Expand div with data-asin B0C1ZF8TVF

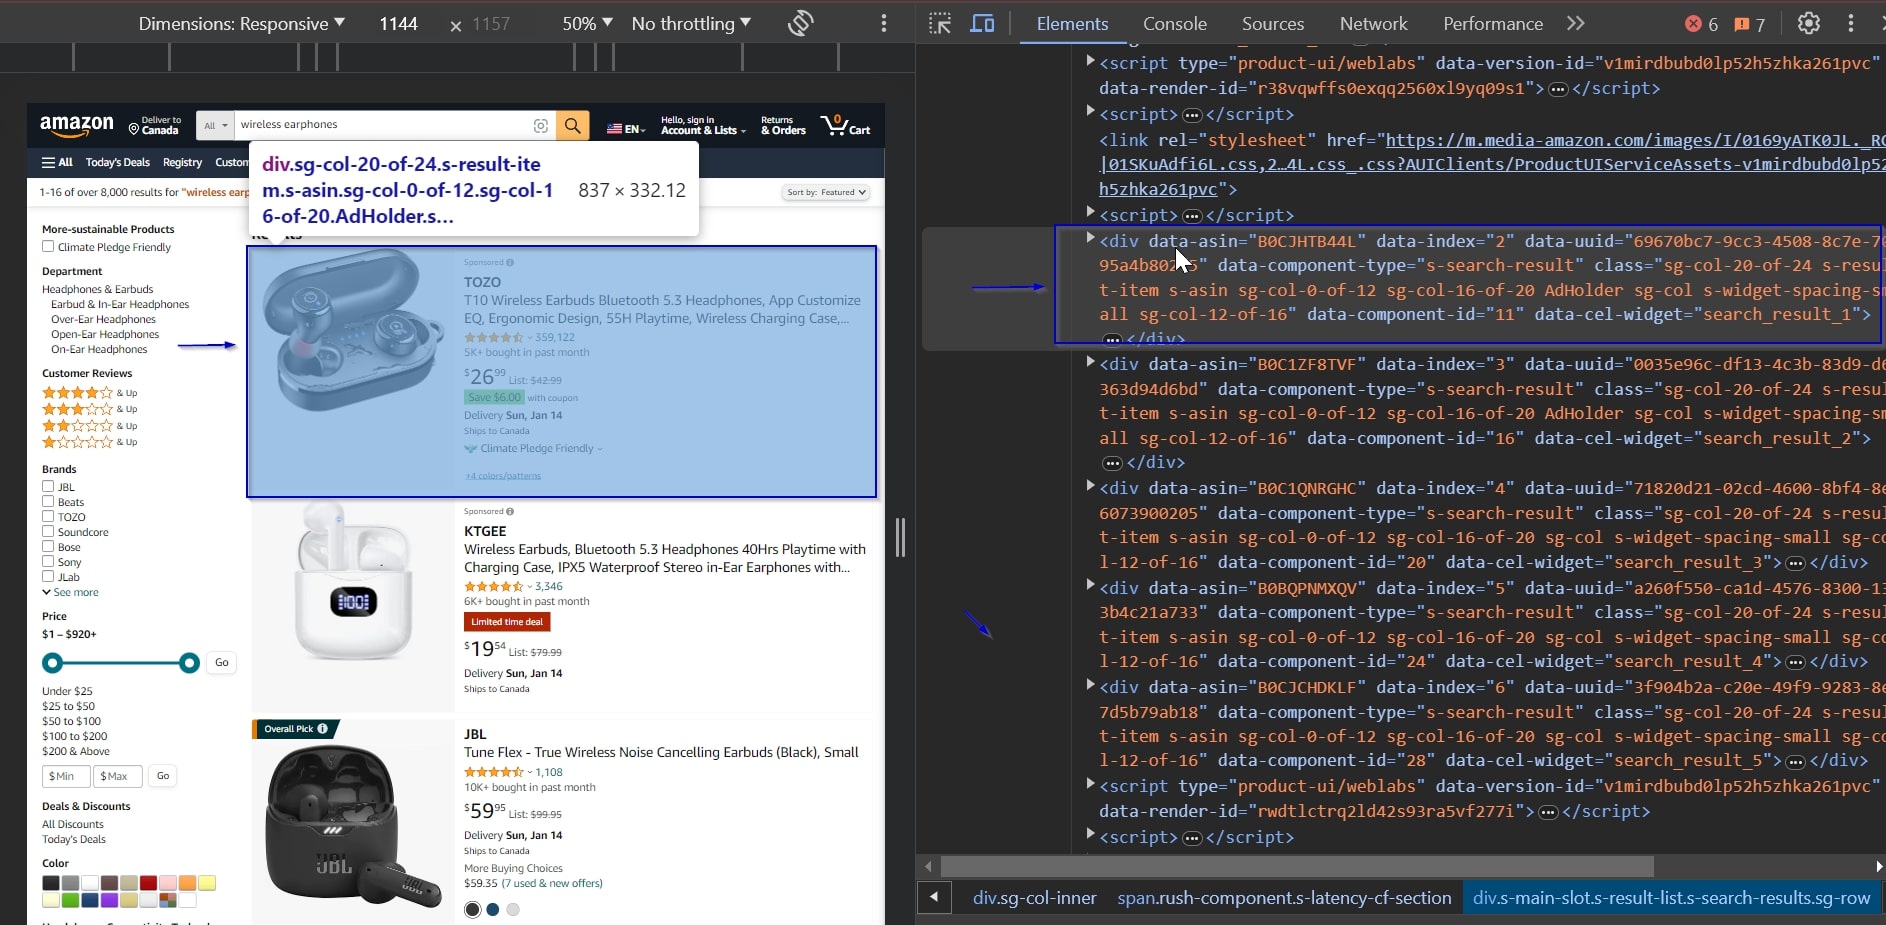click(1091, 363)
